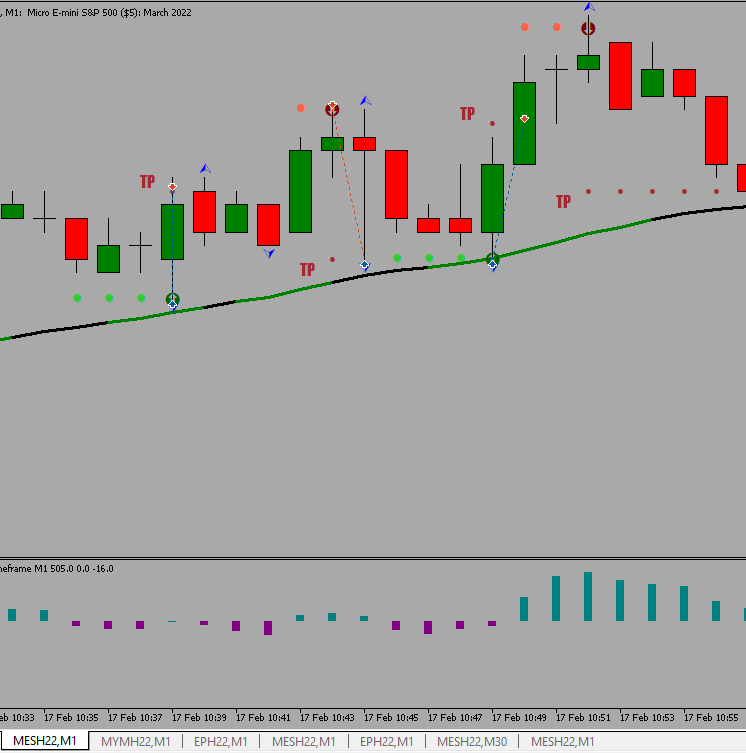
Task: Select the dark green circle entry marker at 10:49
Action: 492,260
